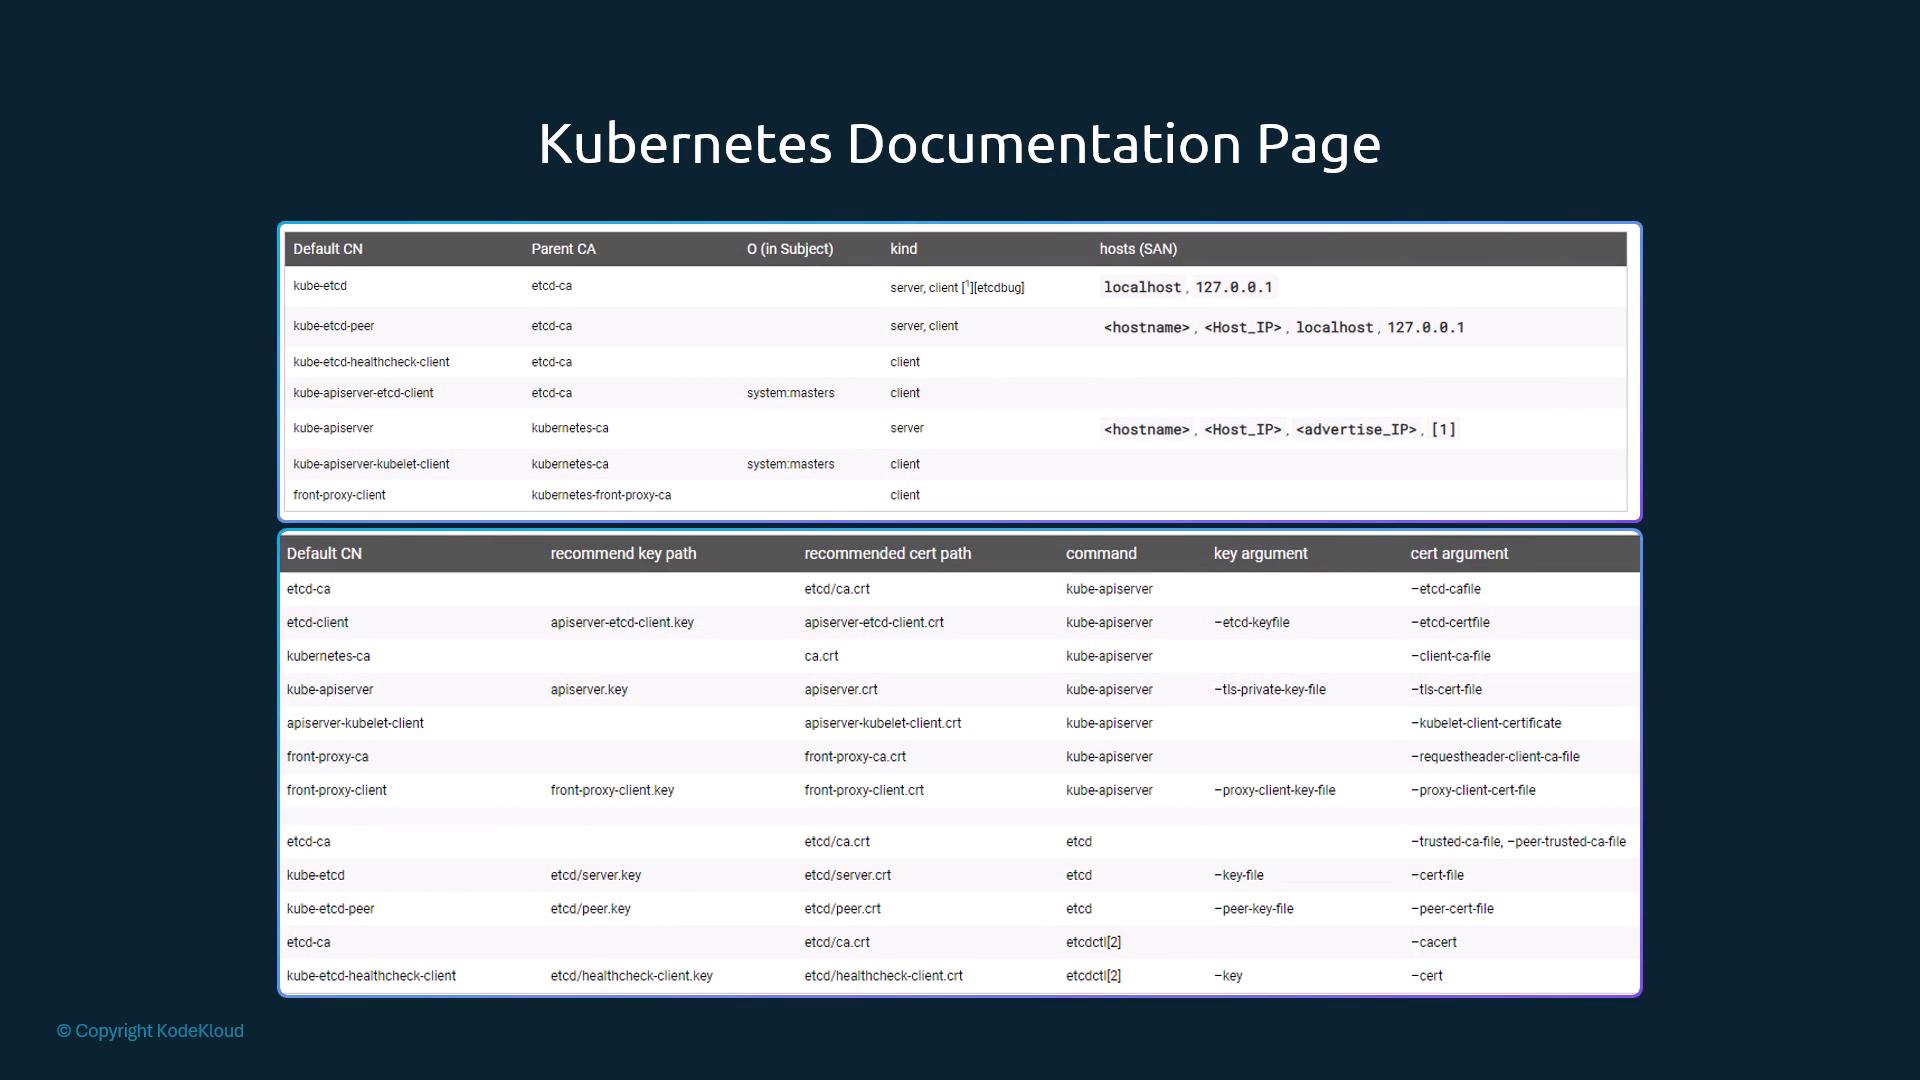Click the '--requestheader-client-ca-file' argument
1920x1080 pixels.
tap(1495, 757)
